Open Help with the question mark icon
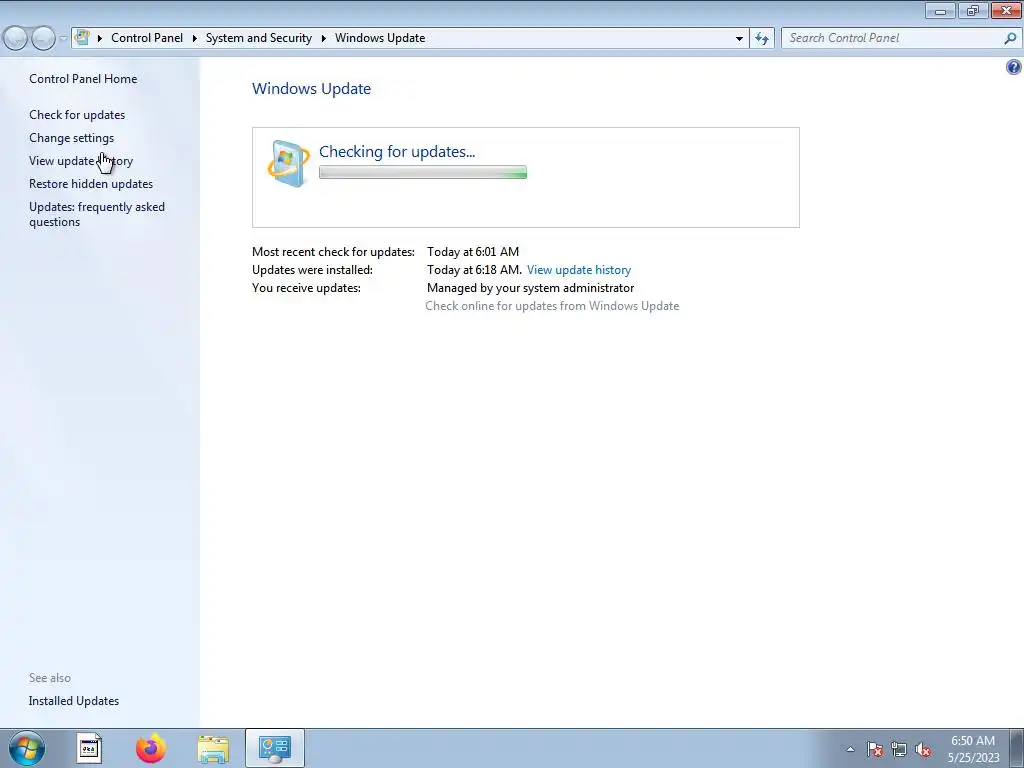The height and width of the screenshot is (768, 1024). click(x=1014, y=67)
